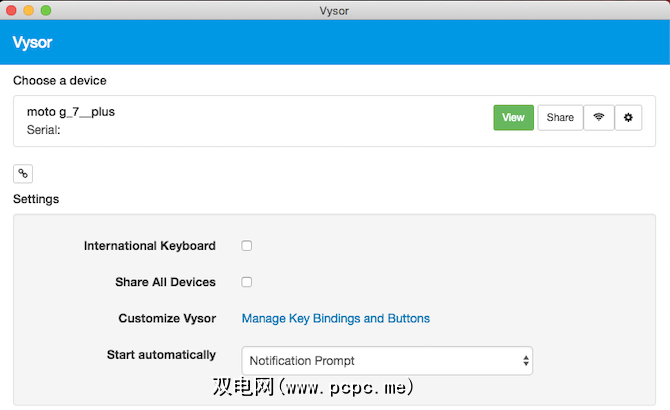Enable the International Keyboard checkbox

click(x=247, y=246)
